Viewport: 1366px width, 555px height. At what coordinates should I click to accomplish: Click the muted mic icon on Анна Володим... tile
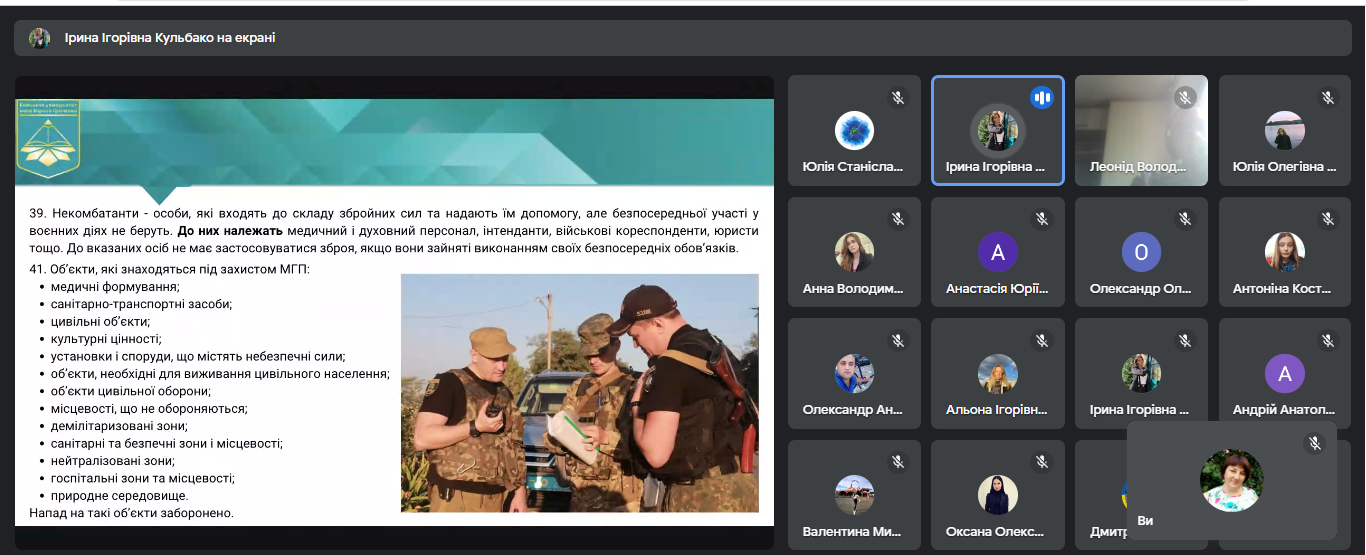898,219
